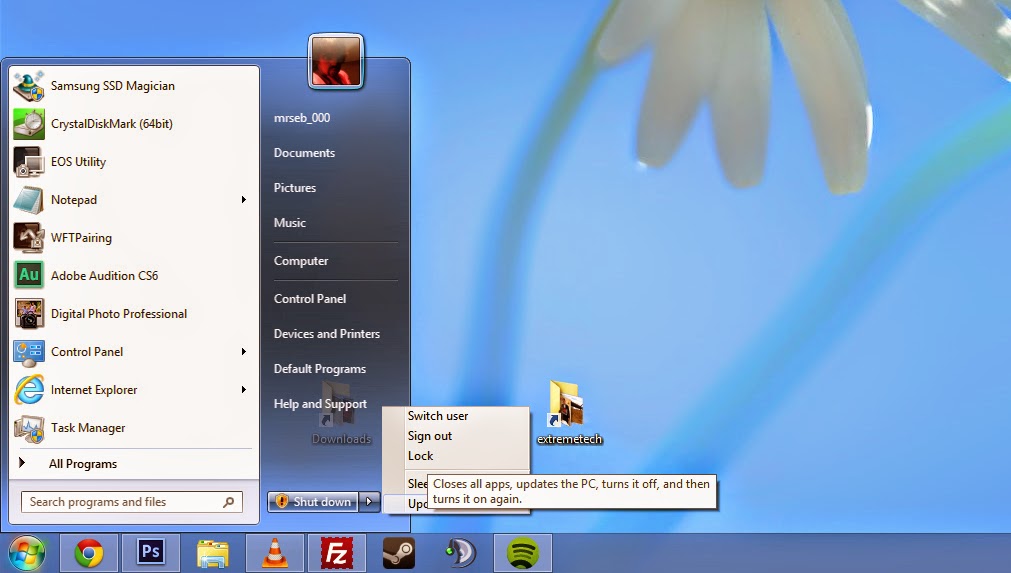Open the EOS Utility icon

tap(29, 162)
